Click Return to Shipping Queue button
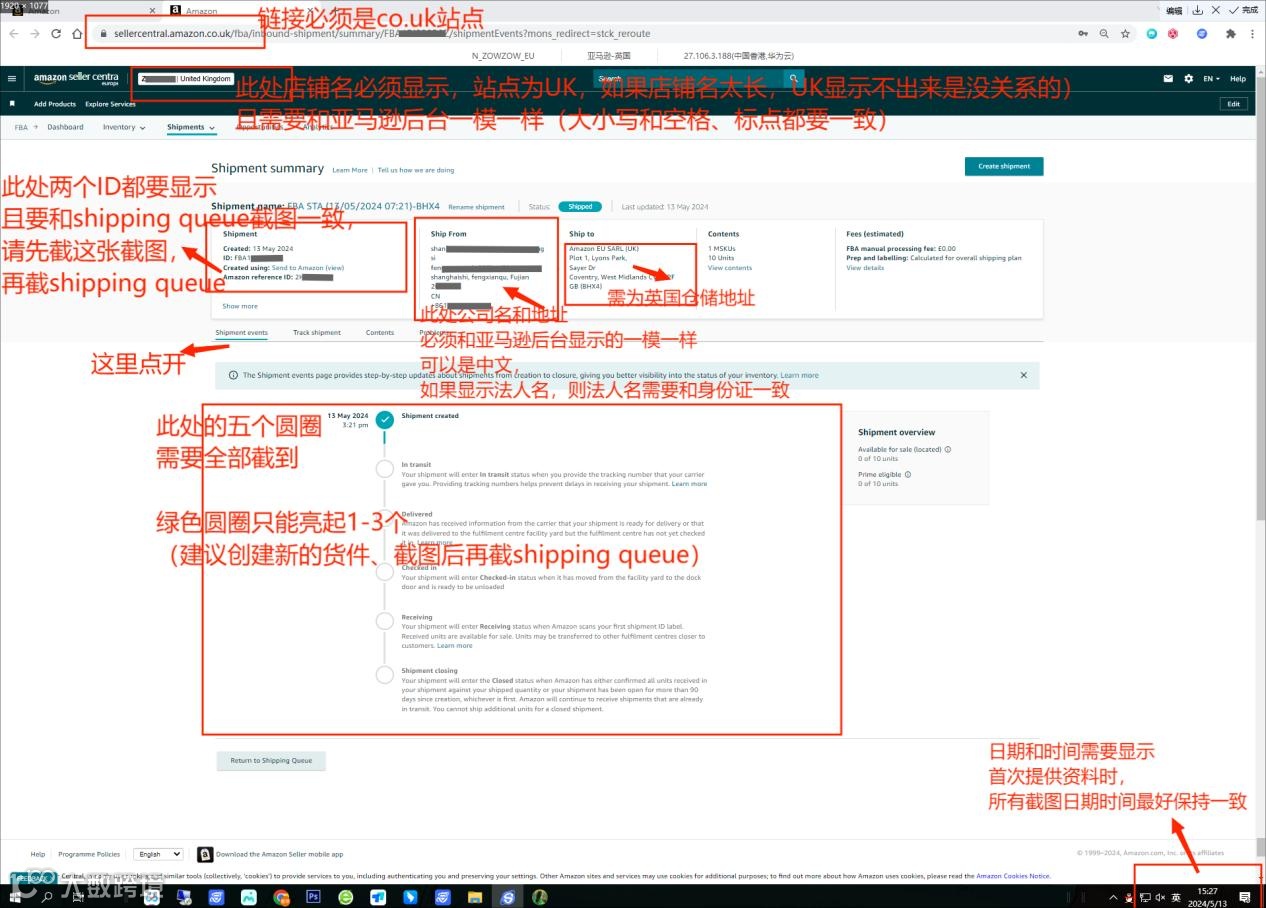Screen dimensions: 1266x908 [271, 761]
